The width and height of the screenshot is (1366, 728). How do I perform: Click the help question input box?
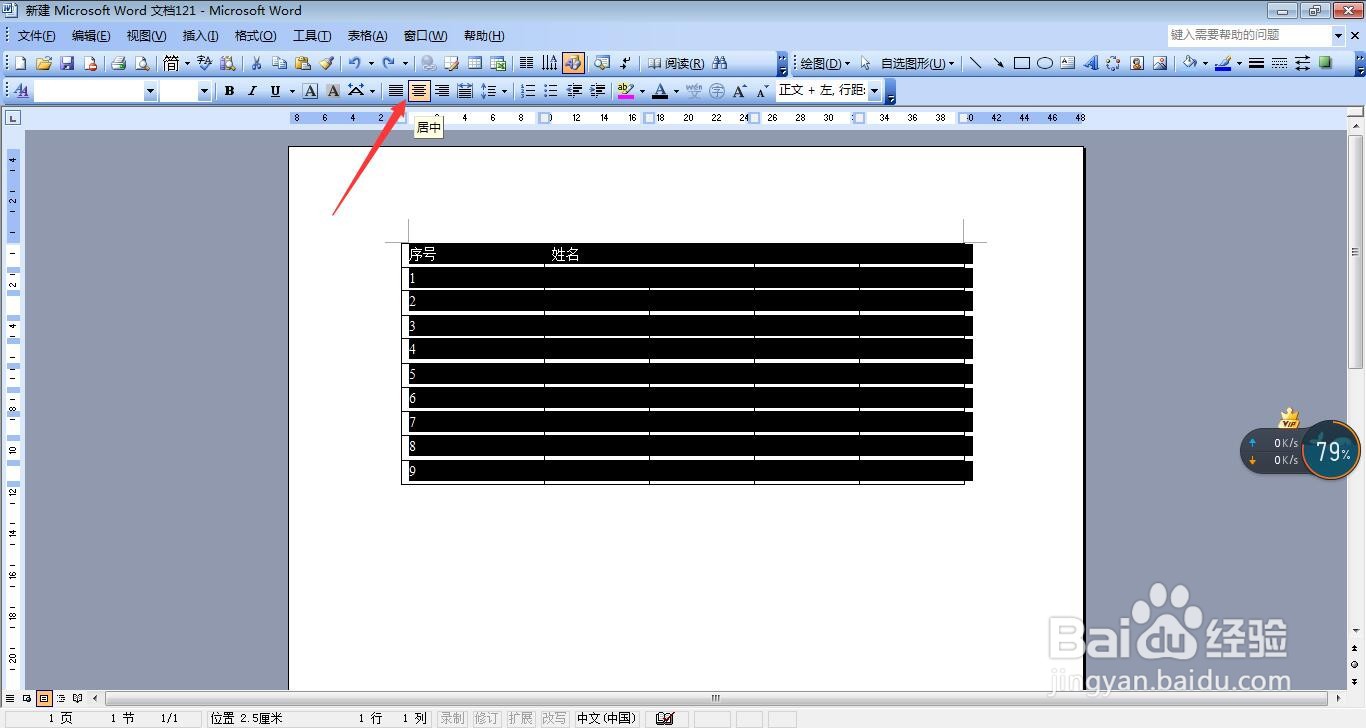[1249, 35]
